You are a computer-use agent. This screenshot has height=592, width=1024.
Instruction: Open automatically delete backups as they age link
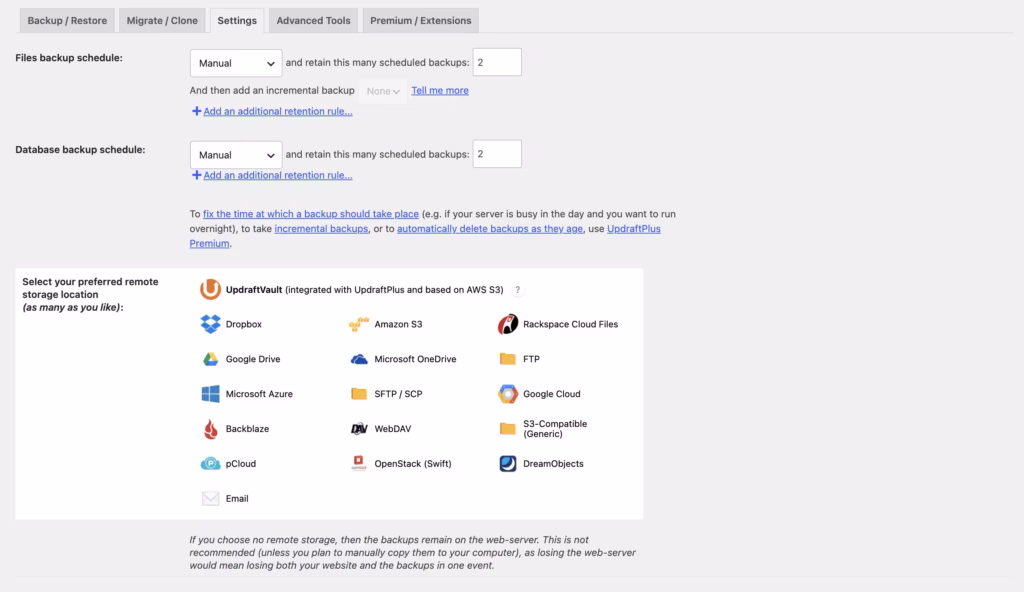tap(490, 229)
